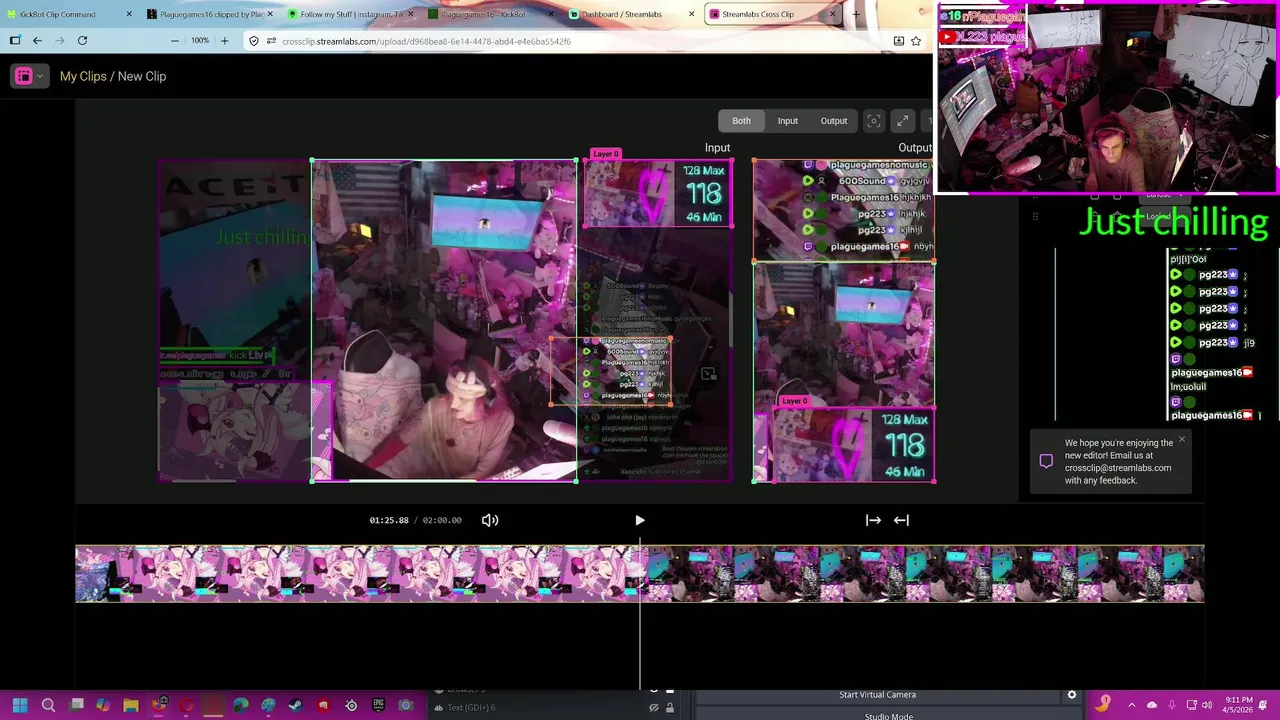
Task: Open the Follow my Stuff Instagram tab
Action: (350, 14)
